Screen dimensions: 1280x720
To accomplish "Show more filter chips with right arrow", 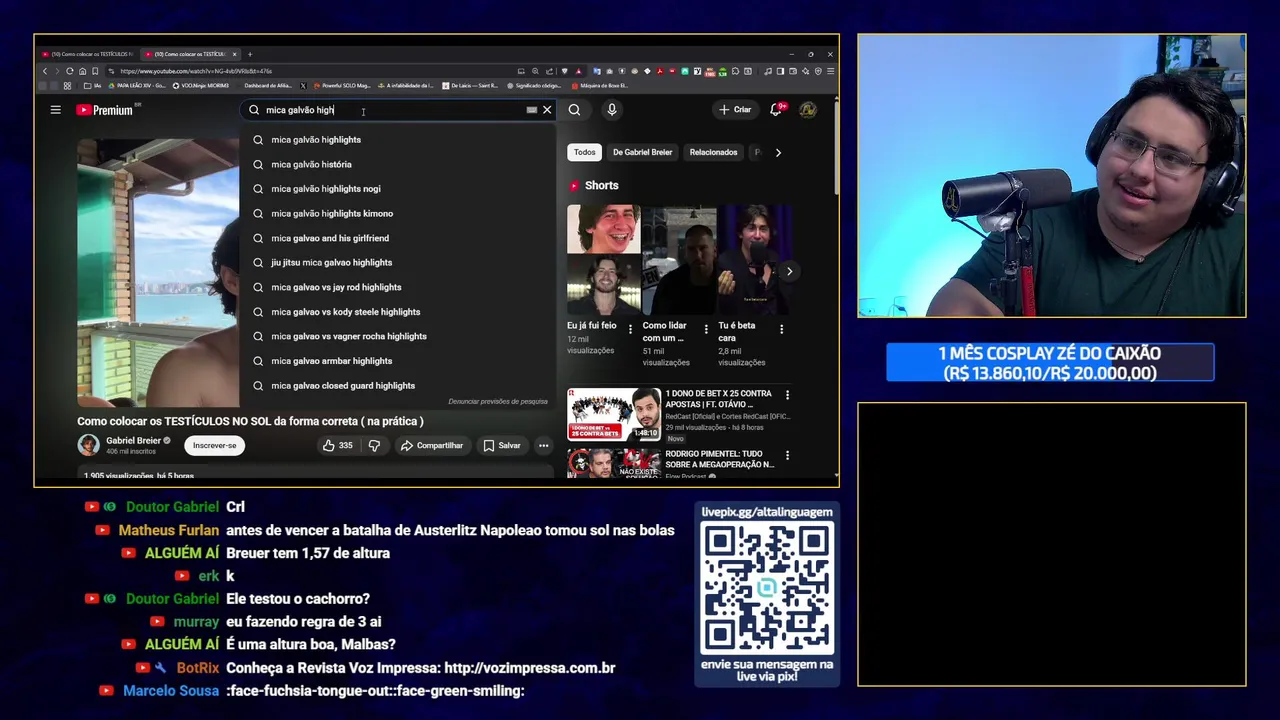I will 778,152.
